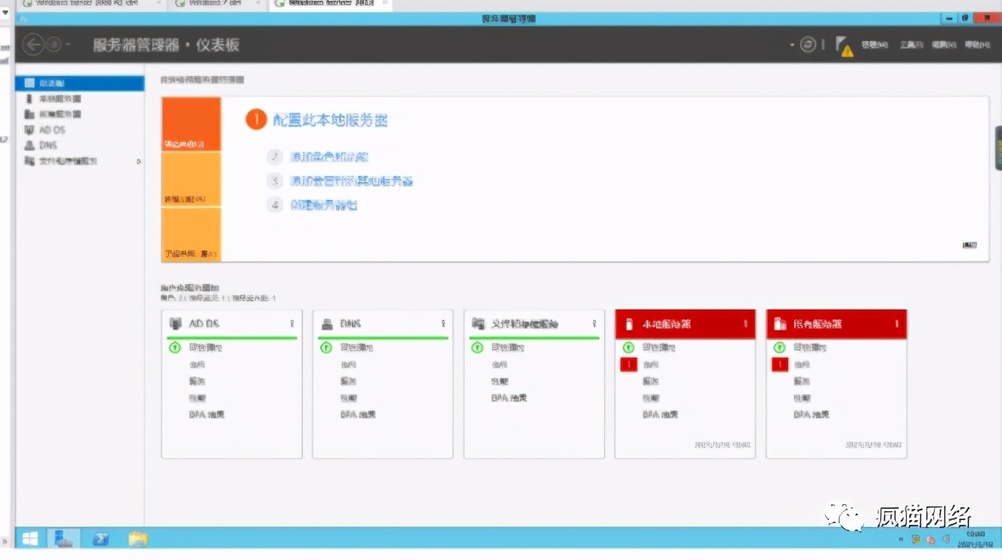Open the 管理(M) Manage menu
Screen dimensions: 1002x560
click(874, 45)
